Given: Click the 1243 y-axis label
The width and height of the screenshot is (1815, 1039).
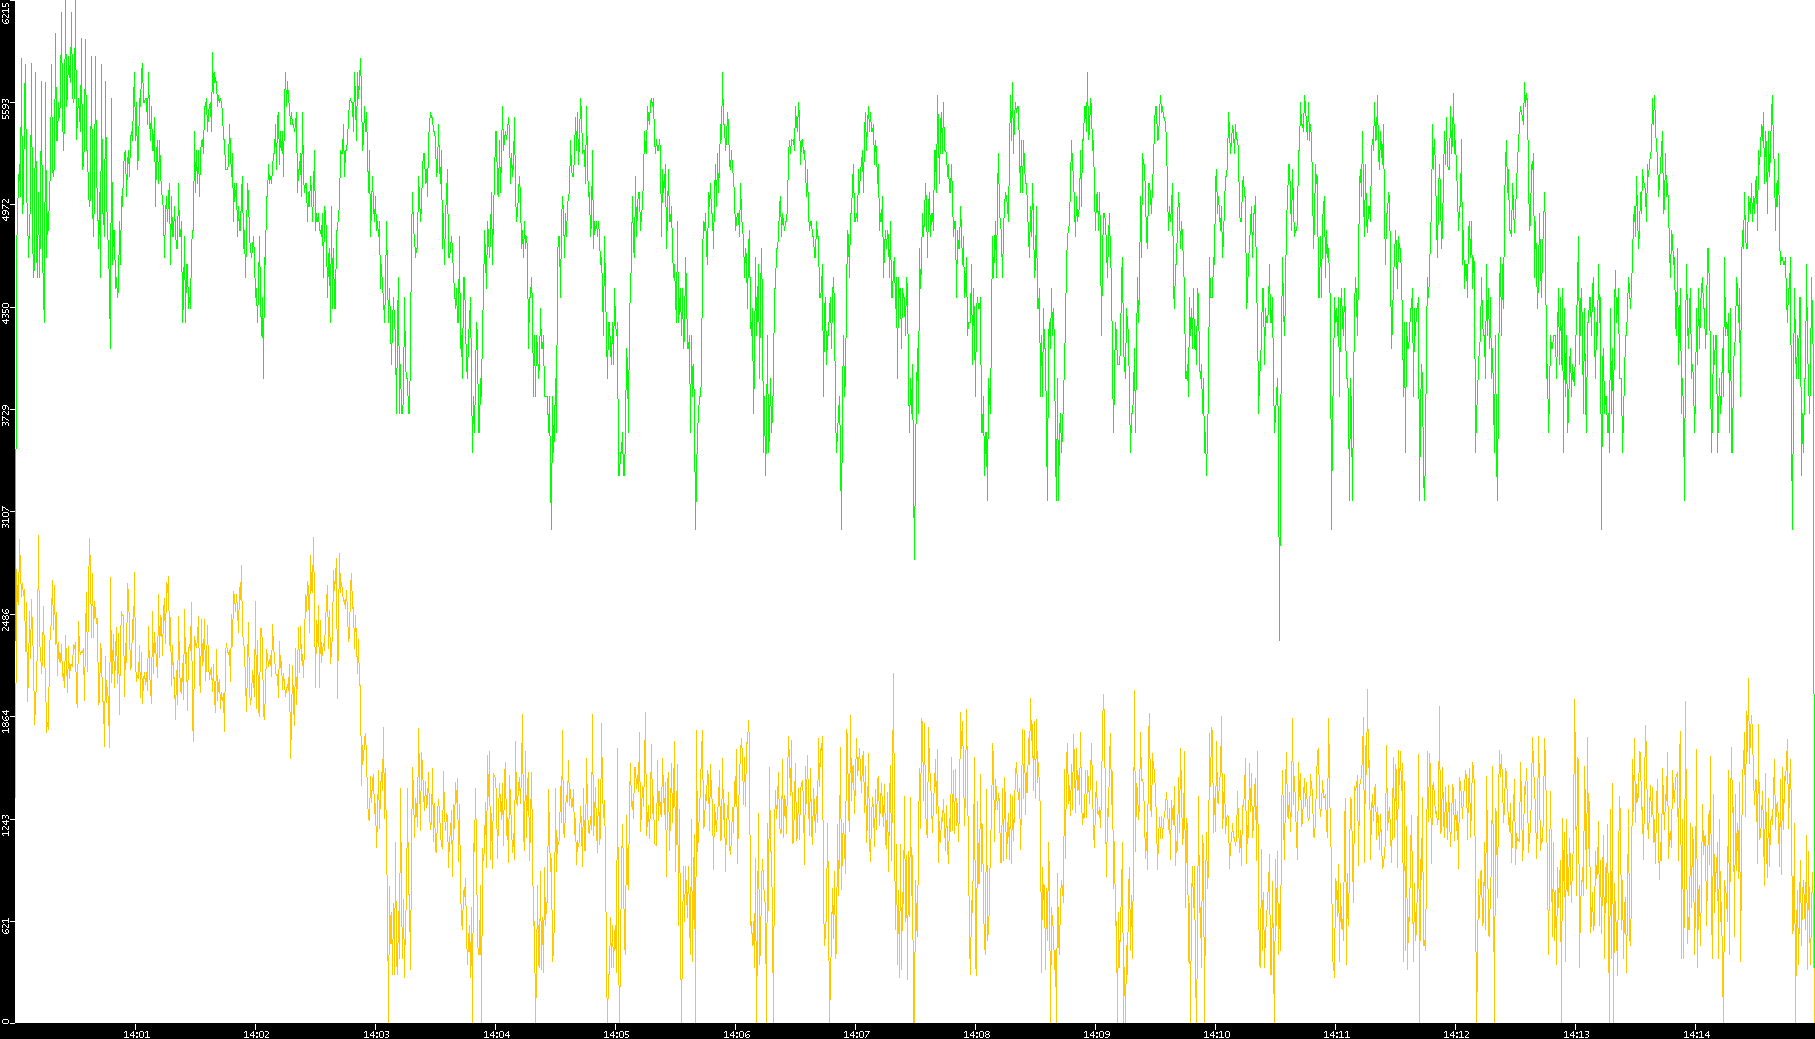Looking at the screenshot, I should pyautogui.click(x=7, y=824).
